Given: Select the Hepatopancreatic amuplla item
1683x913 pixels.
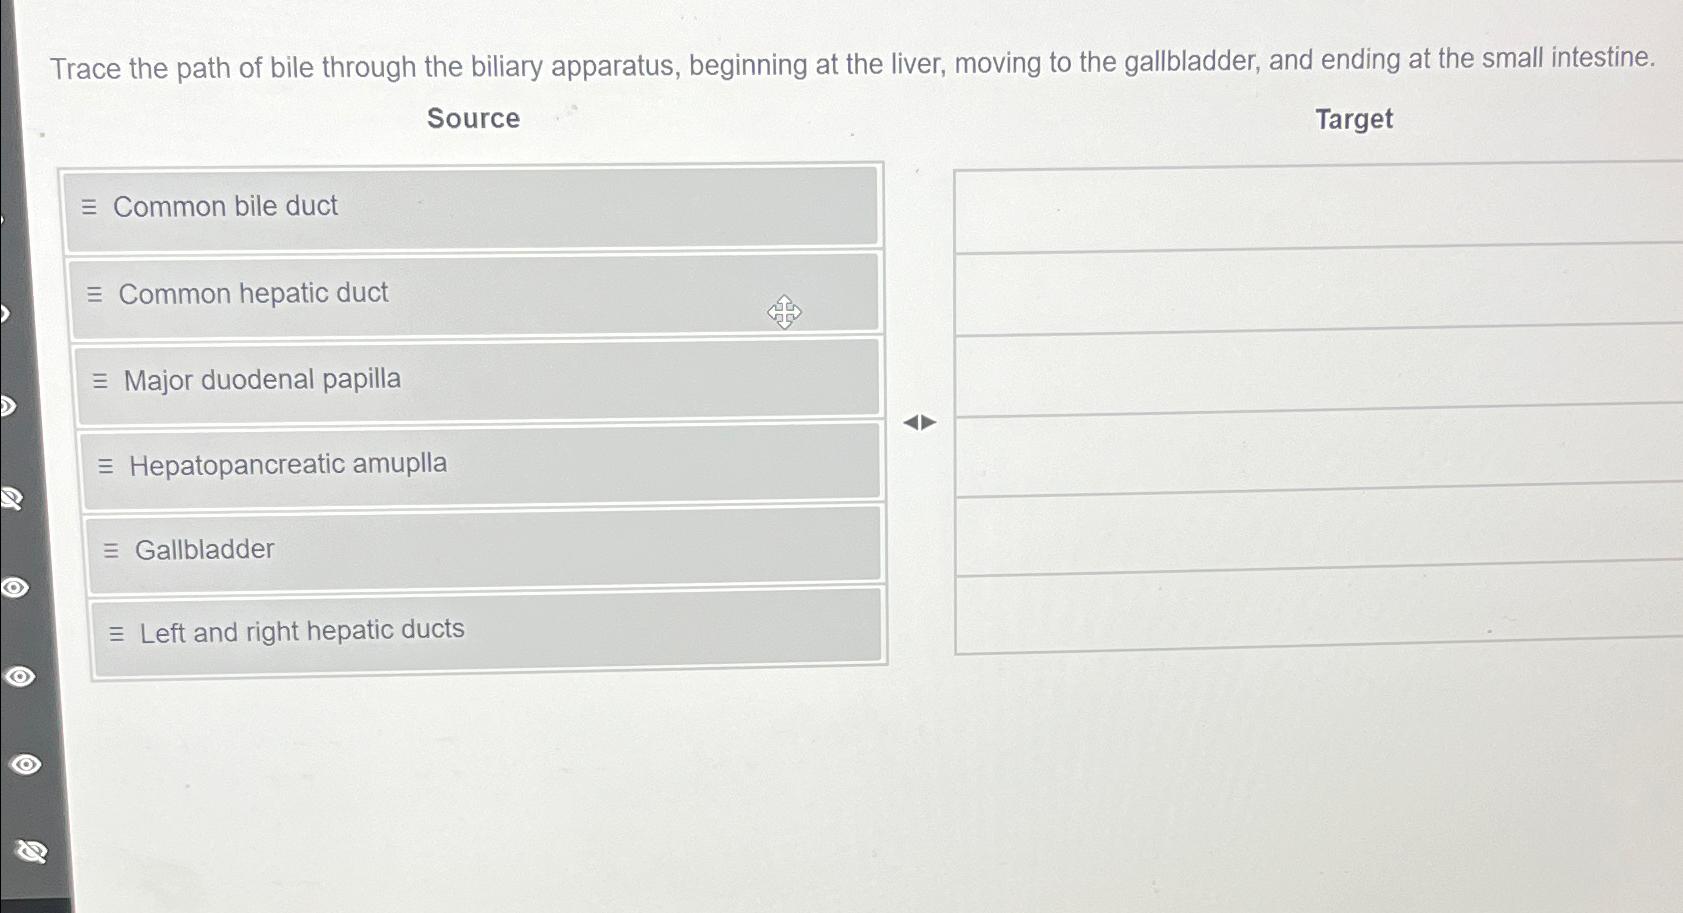Looking at the screenshot, I should point(481,463).
